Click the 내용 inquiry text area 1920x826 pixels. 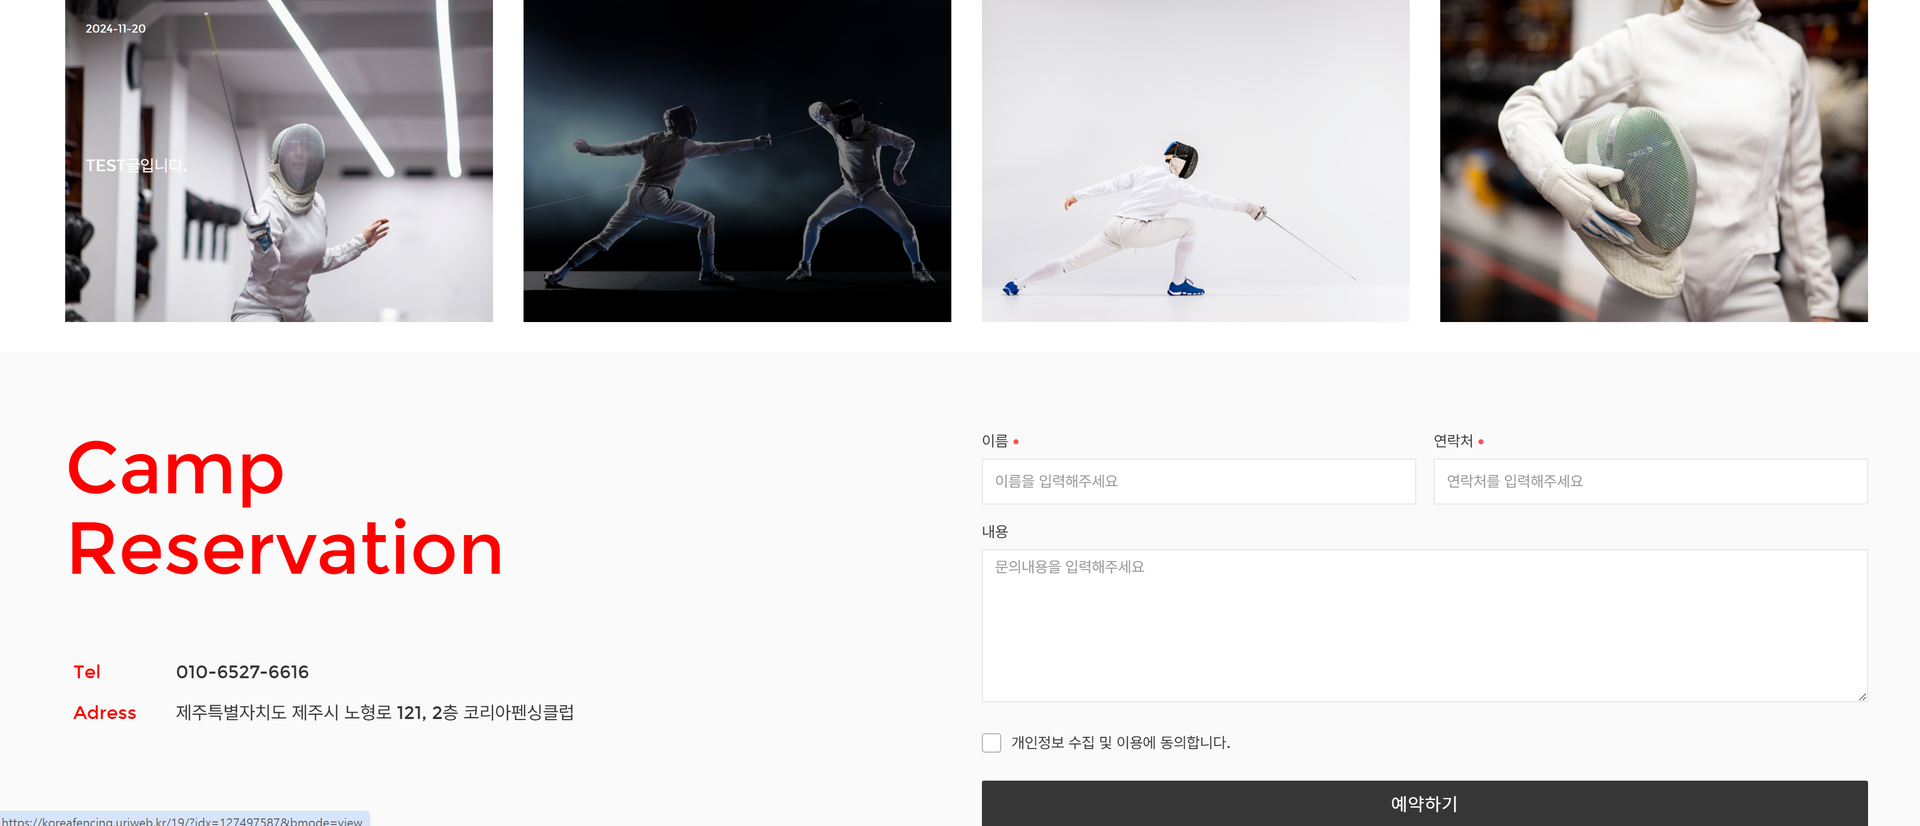click(x=1424, y=625)
